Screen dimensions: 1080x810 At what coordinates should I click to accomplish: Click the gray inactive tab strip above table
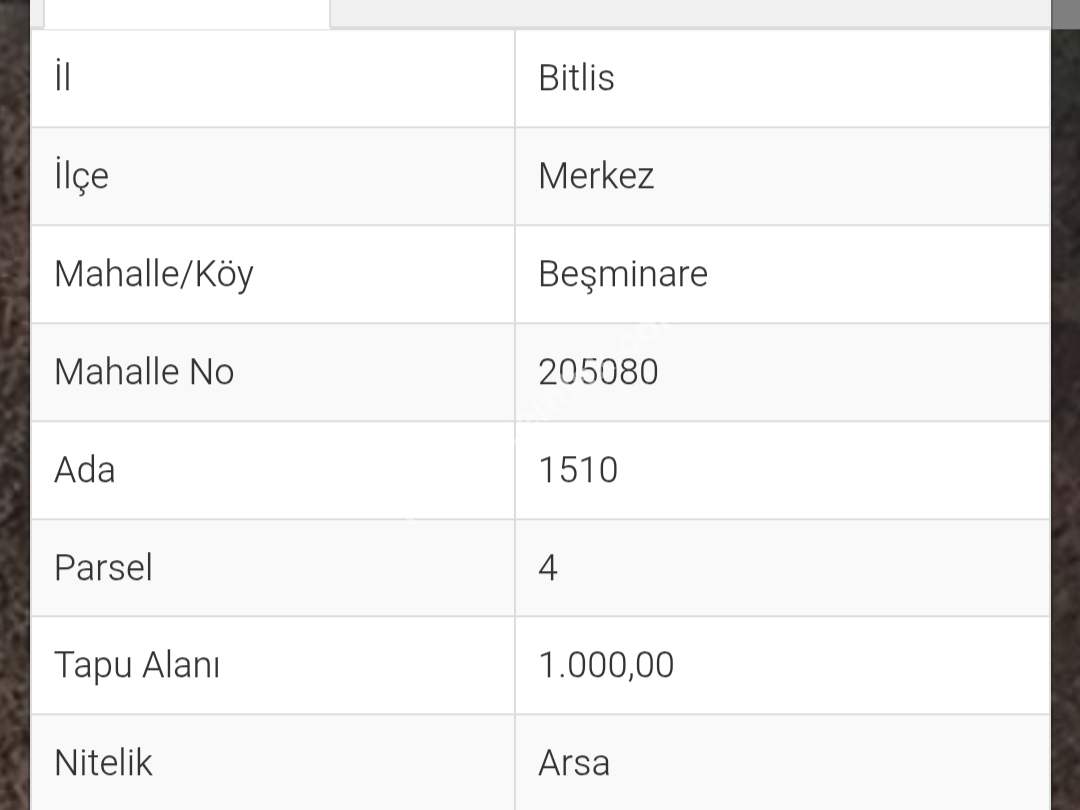tap(690, 13)
